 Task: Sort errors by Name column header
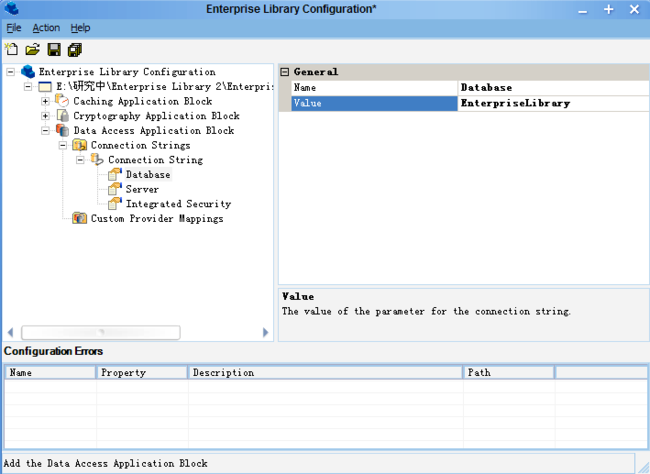[x=50, y=372]
